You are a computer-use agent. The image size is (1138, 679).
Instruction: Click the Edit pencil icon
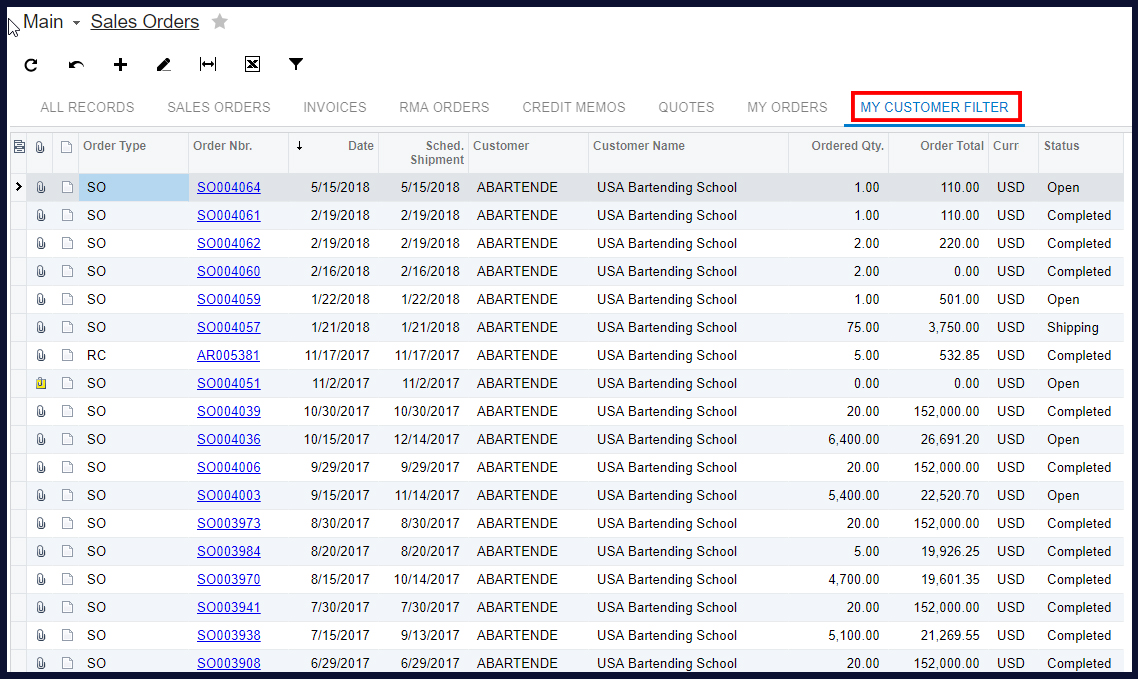[x=164, y=65]
